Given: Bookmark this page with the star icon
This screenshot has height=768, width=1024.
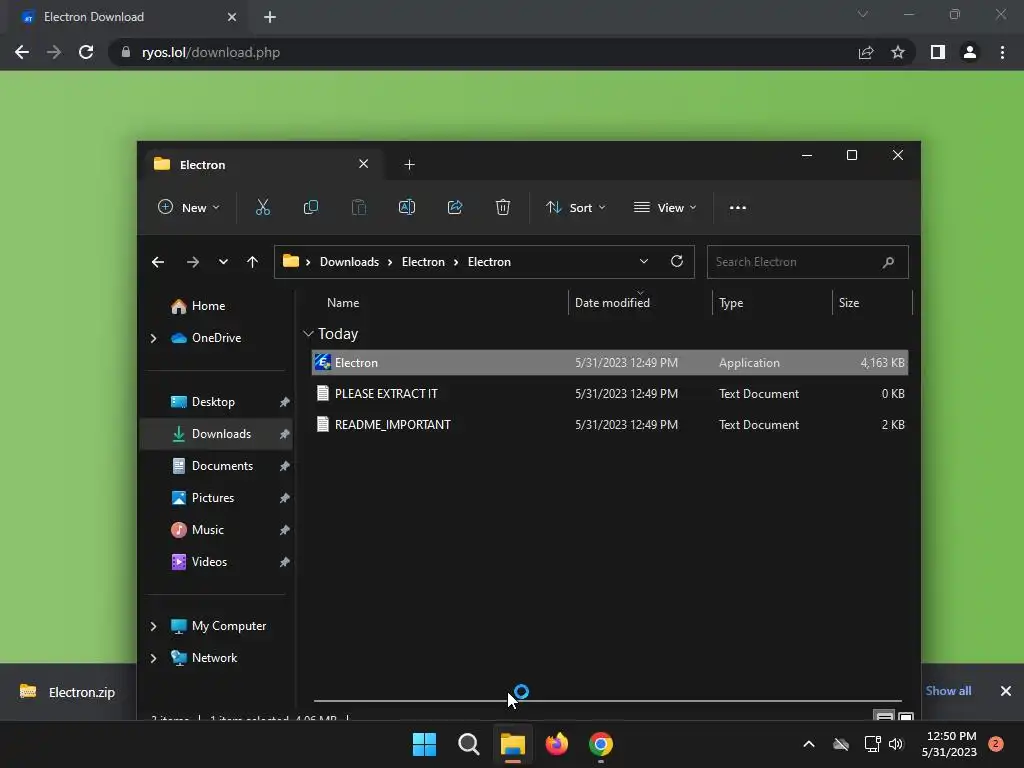Looking at the screenshot, I should (x=898, y=52).
